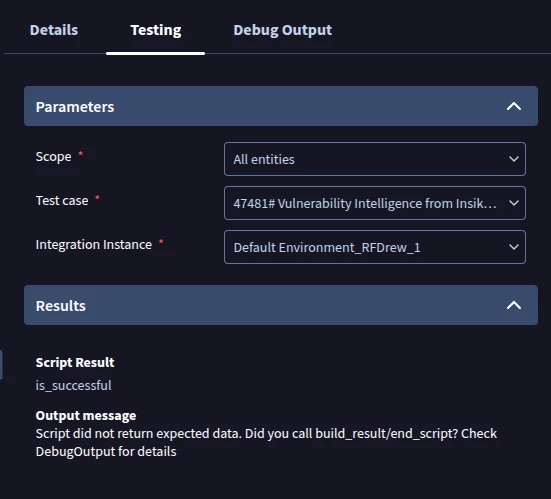This screenshot has height=499, width=551.
Task: Click the Scope field label
Action: [x=53, y=157]
